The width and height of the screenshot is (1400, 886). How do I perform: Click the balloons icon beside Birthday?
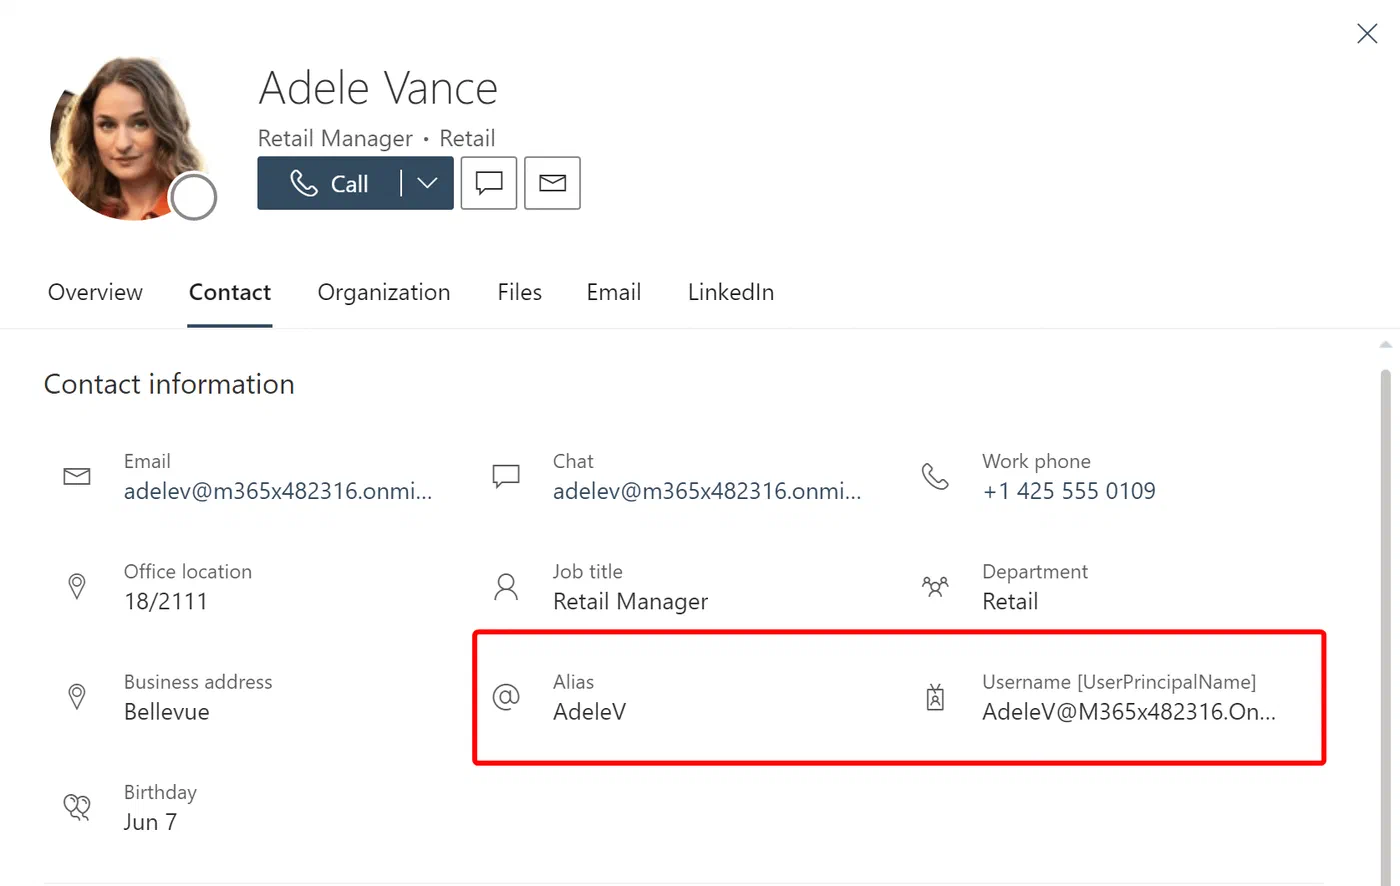pyautogui.click(x=77, y=807)
